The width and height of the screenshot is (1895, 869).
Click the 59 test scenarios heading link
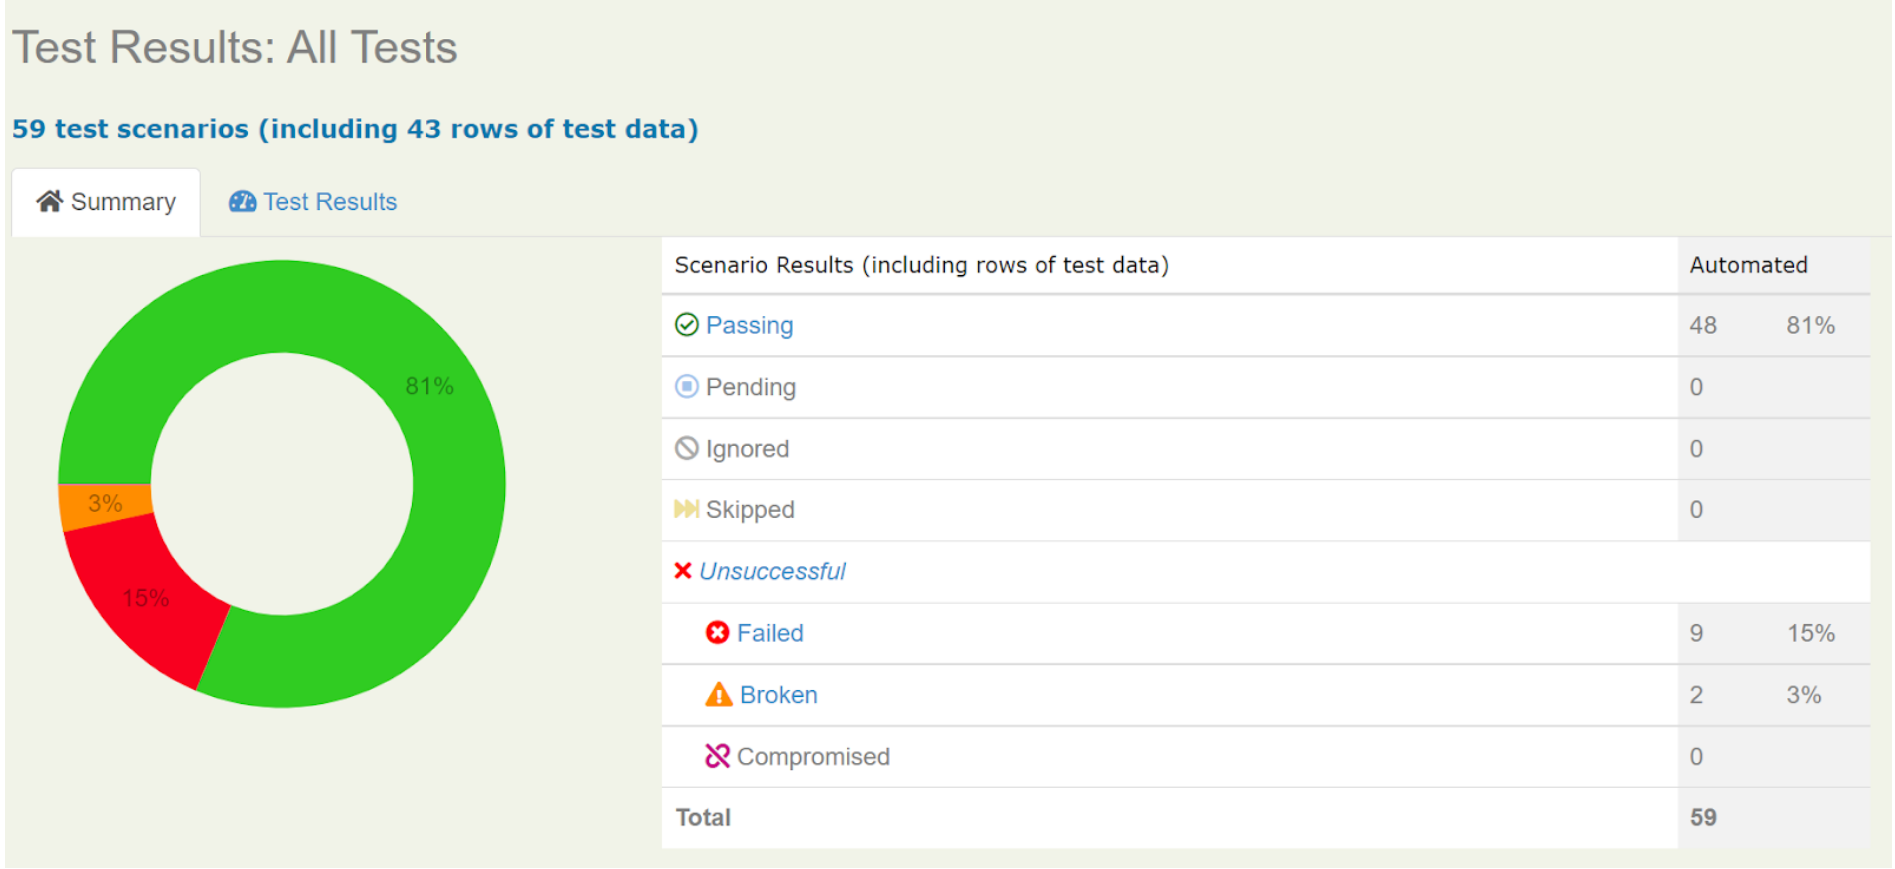pyautogui.click(x=354, y=128)
